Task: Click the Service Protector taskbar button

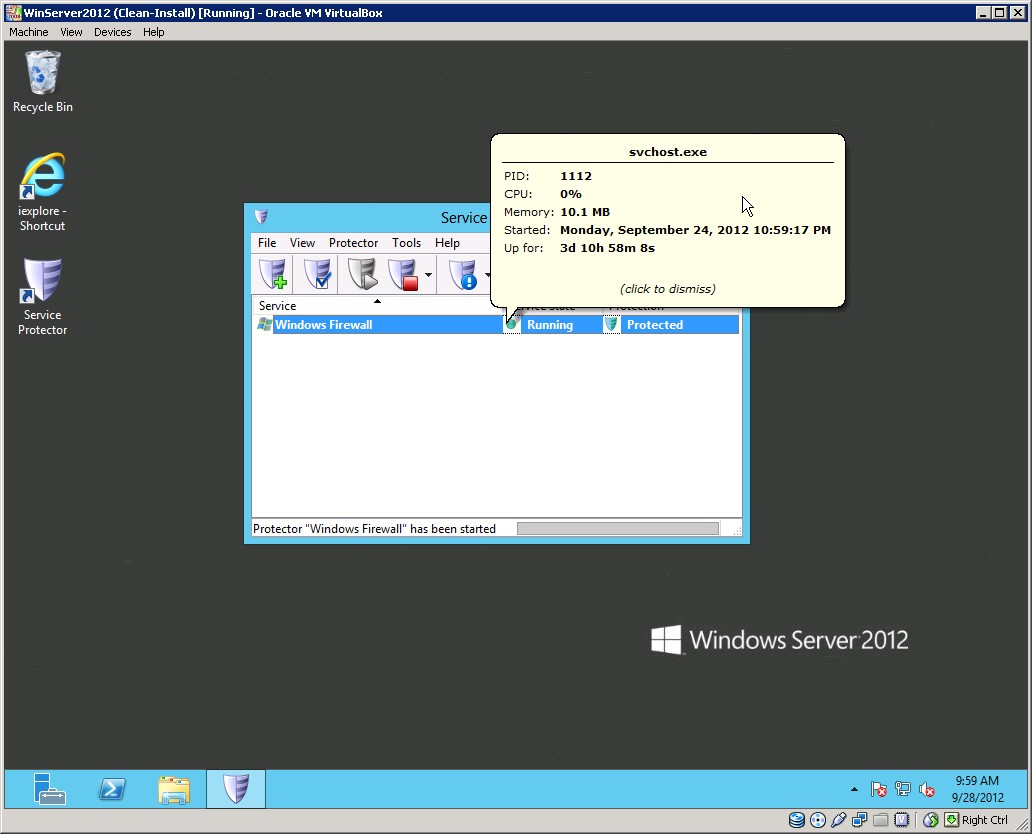Action: point(236,789)
